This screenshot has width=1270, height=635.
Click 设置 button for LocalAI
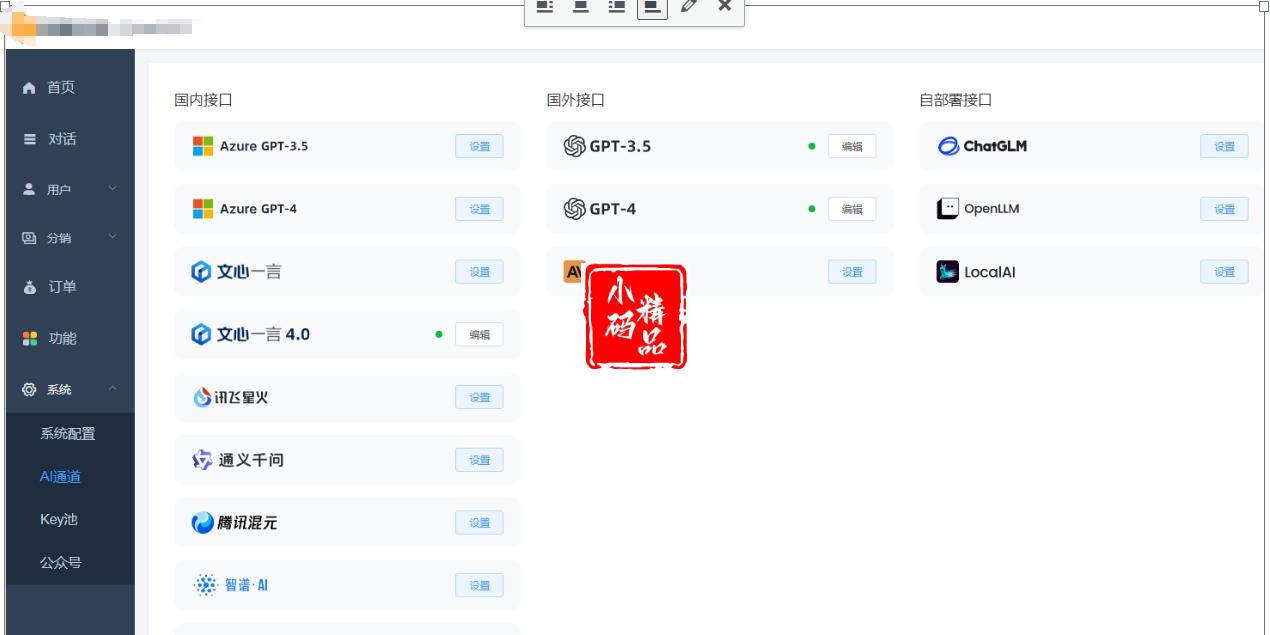click(1224, 272)
